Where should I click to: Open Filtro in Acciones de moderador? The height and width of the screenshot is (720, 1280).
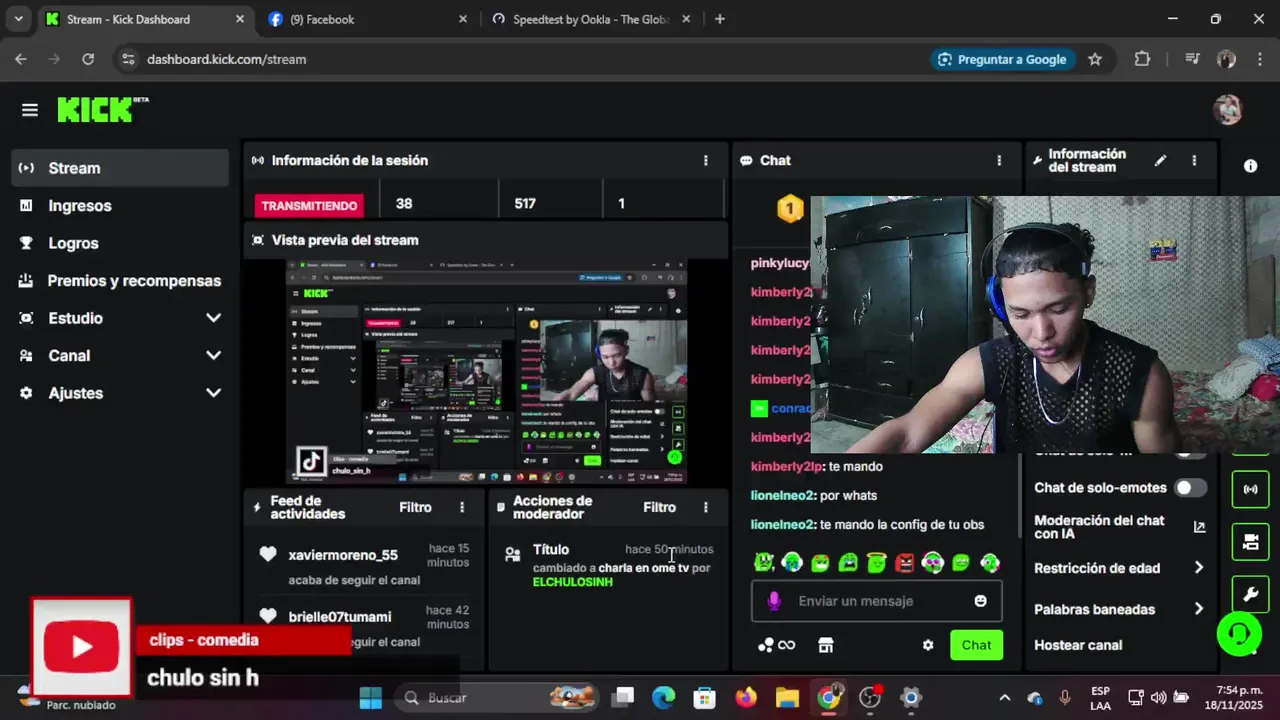(x=659, y=507)
